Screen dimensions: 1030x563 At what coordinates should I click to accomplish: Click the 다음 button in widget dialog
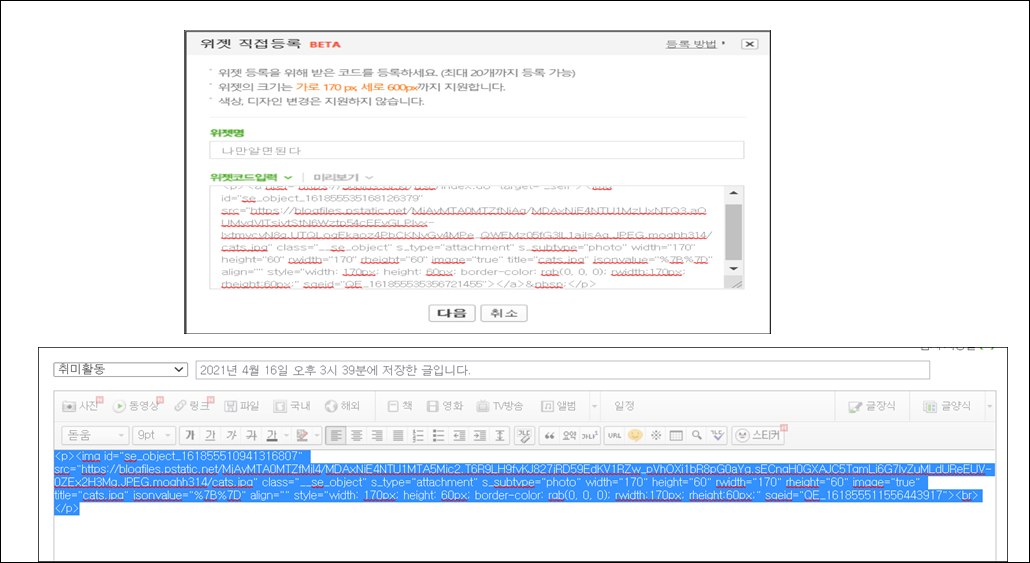pyautogui.click(x=452, y=313)
